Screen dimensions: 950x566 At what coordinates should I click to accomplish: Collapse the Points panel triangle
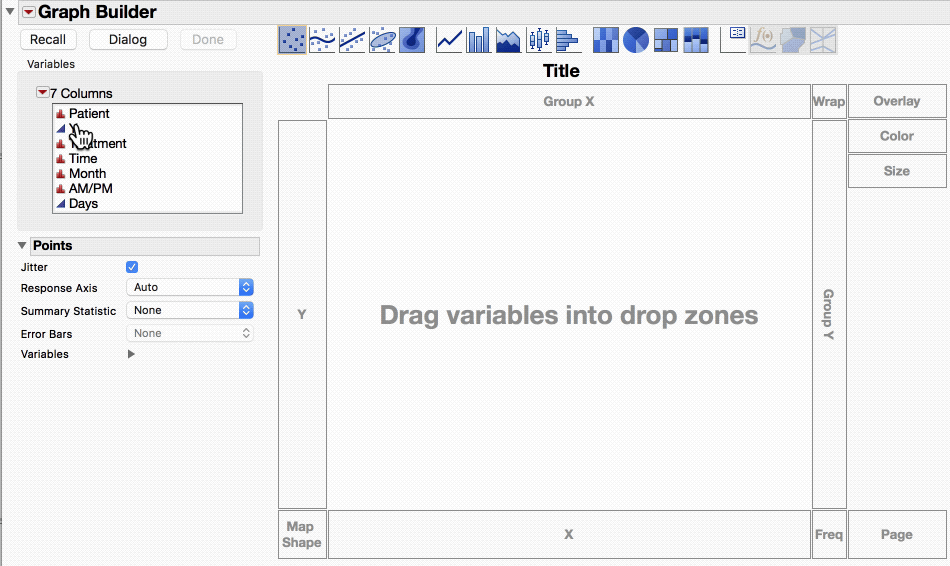pos(22,245)
